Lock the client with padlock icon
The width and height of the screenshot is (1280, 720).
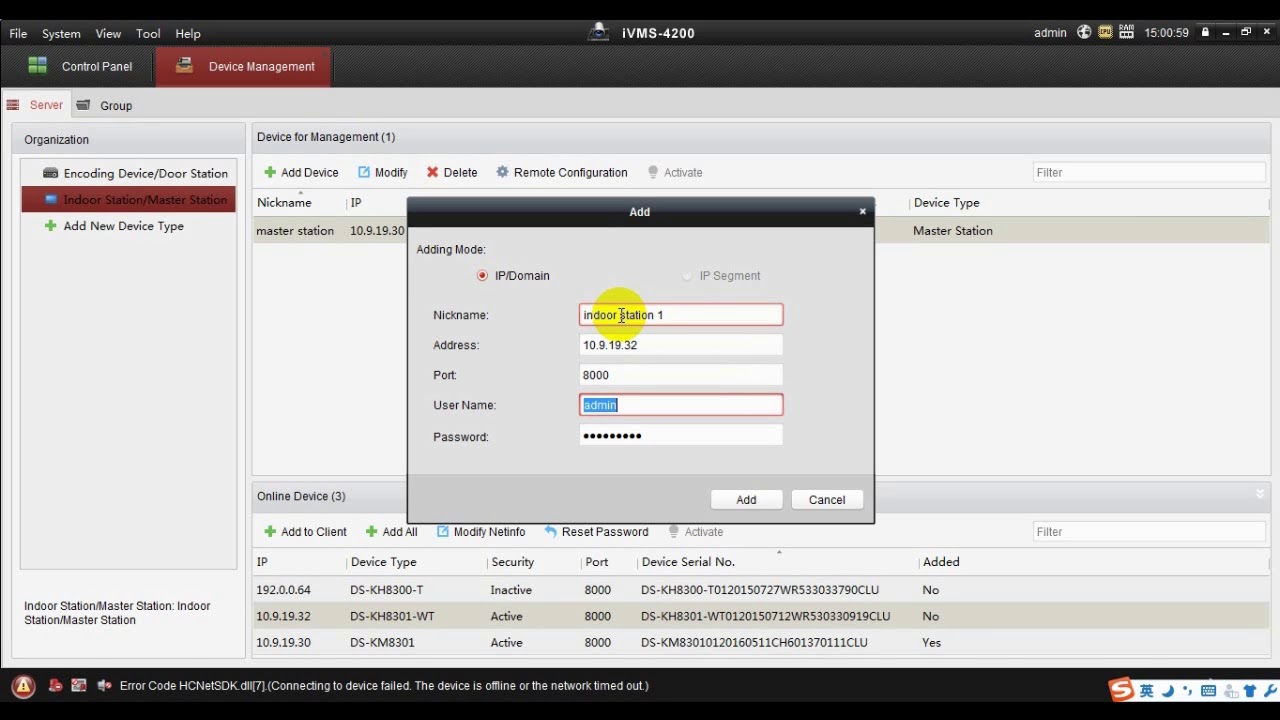point(1205,32)
